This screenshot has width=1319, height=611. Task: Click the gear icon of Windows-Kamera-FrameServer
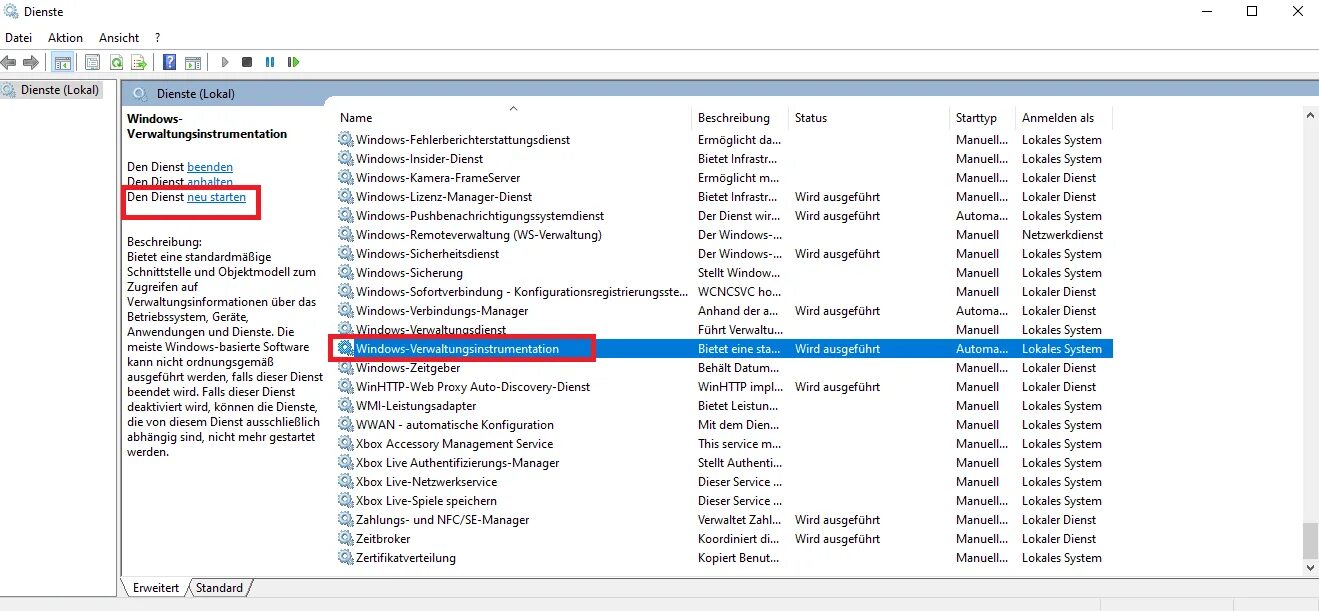tap(346, 177)
